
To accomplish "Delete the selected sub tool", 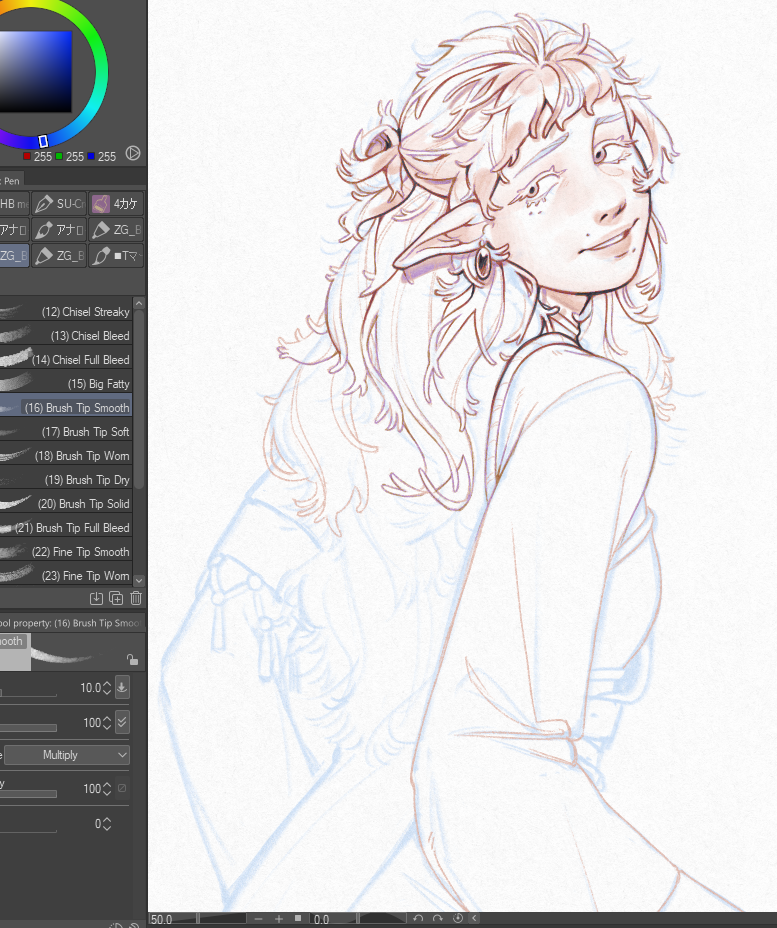I will (136, 598).
